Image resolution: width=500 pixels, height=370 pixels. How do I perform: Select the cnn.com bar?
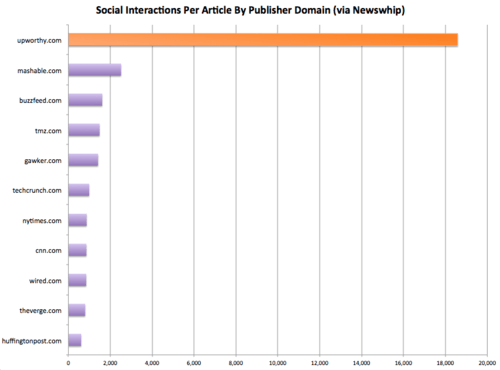click(77, 250)
